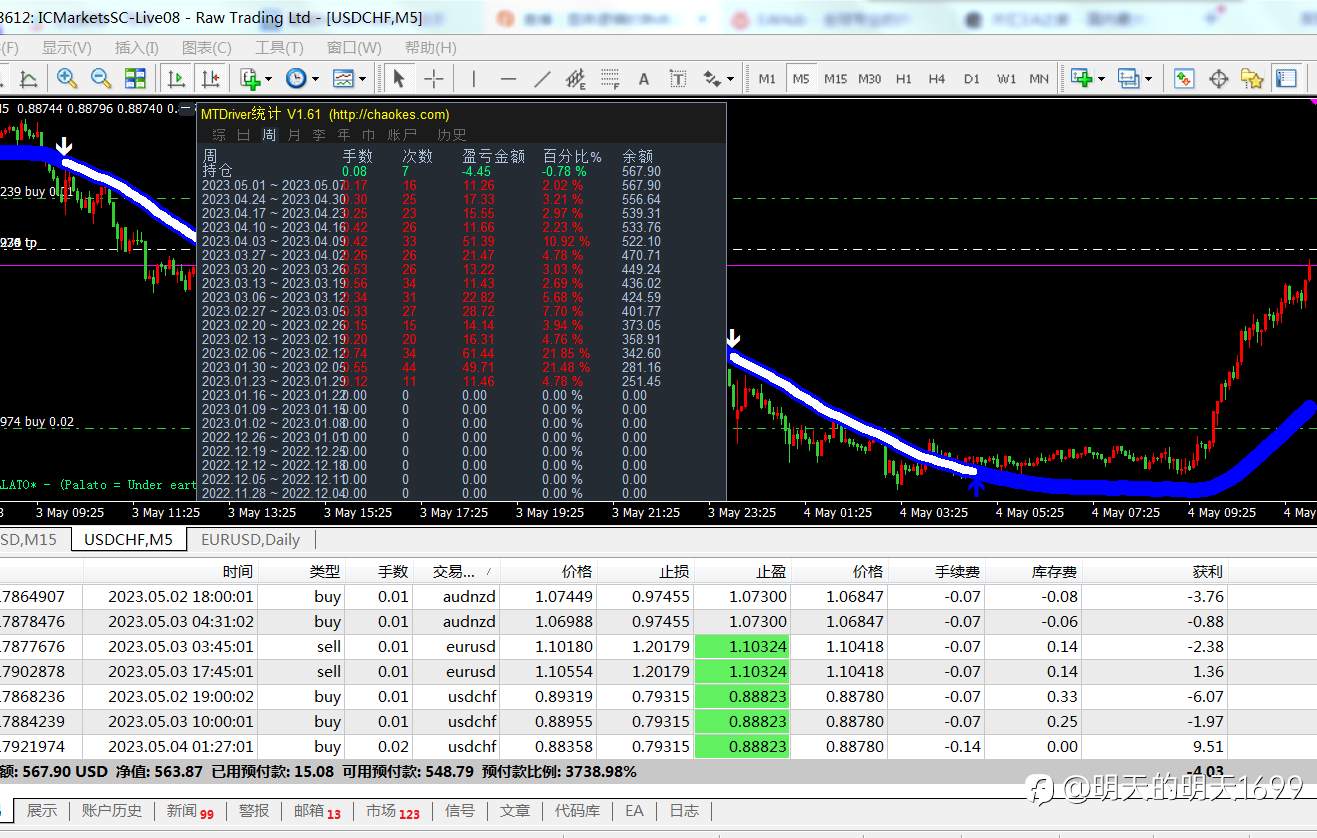Select the M5 timeframe button
Screen dimensions: 1317x838
coord(801,78)
